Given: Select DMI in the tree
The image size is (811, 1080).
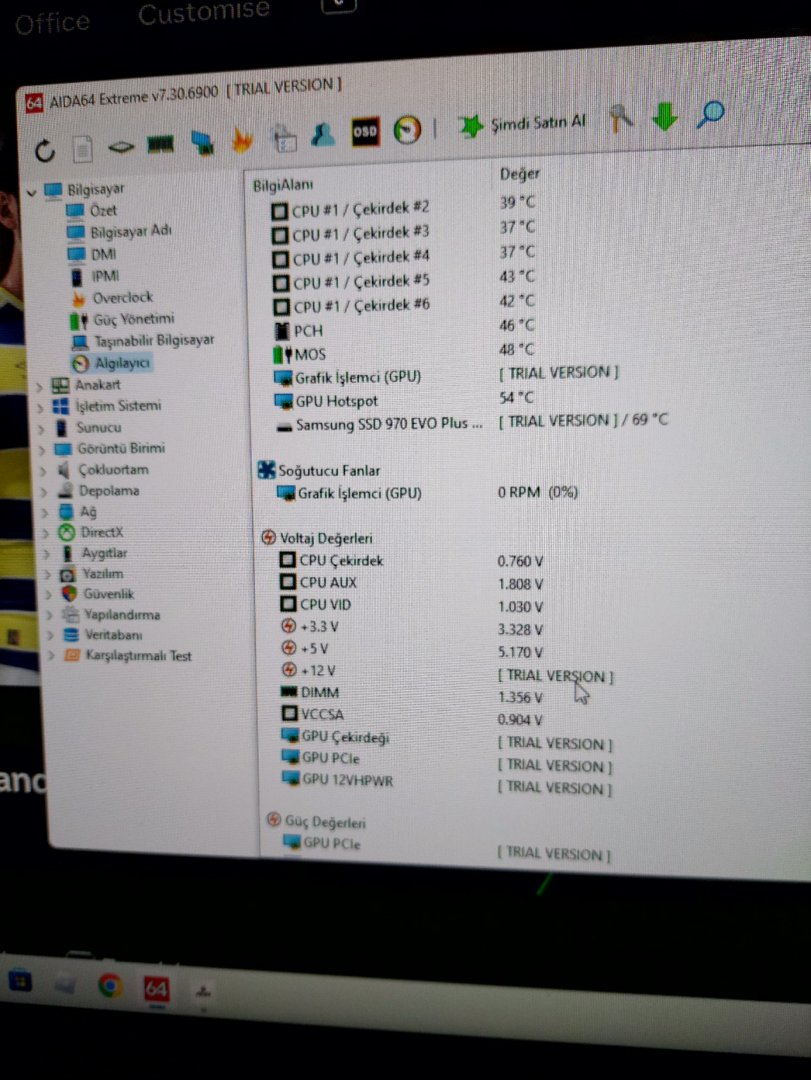Looking at the screenshot, I should tap(103, 254).
